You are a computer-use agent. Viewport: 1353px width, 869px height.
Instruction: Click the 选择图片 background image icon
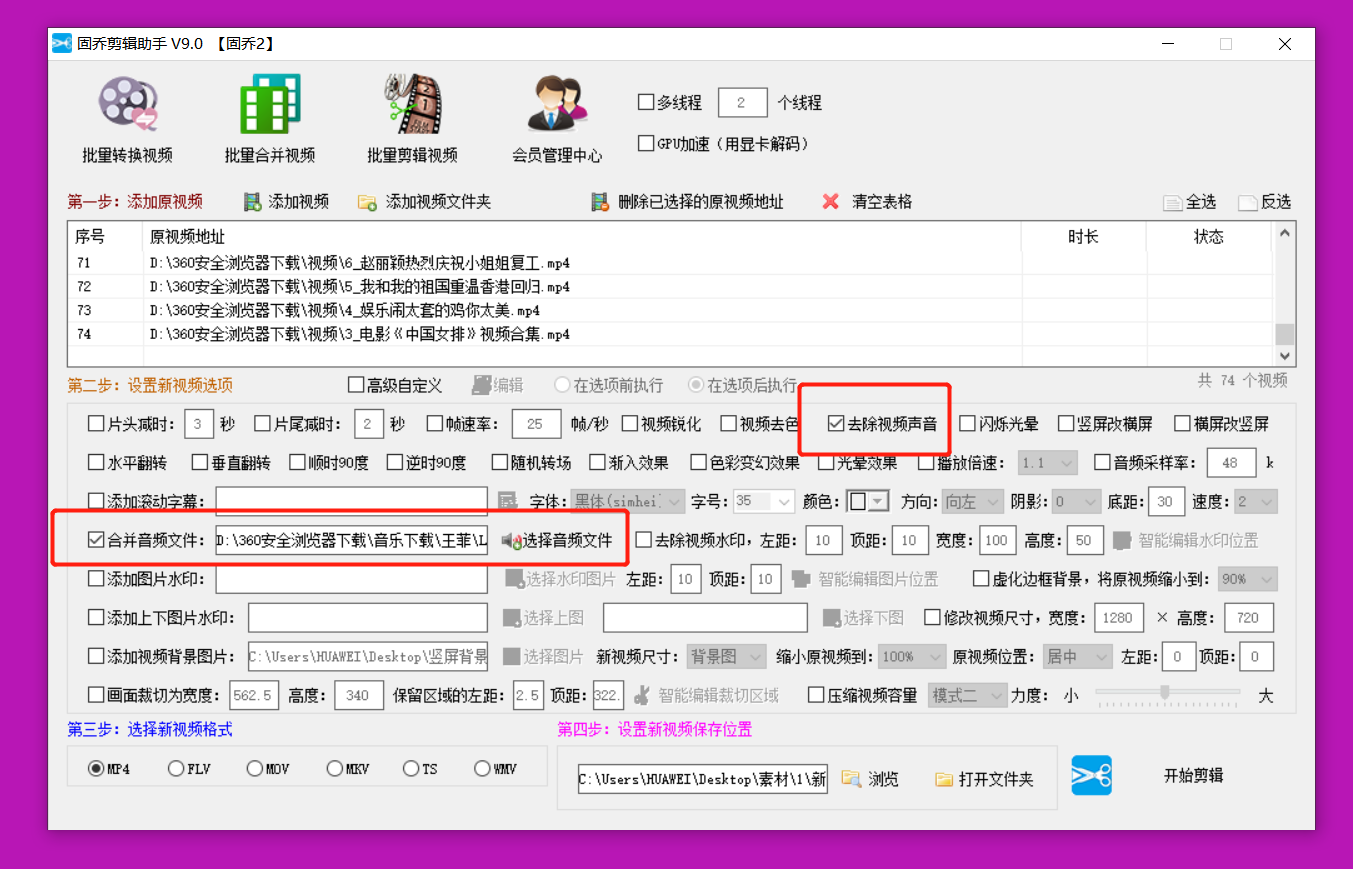[x=512, y=657]
